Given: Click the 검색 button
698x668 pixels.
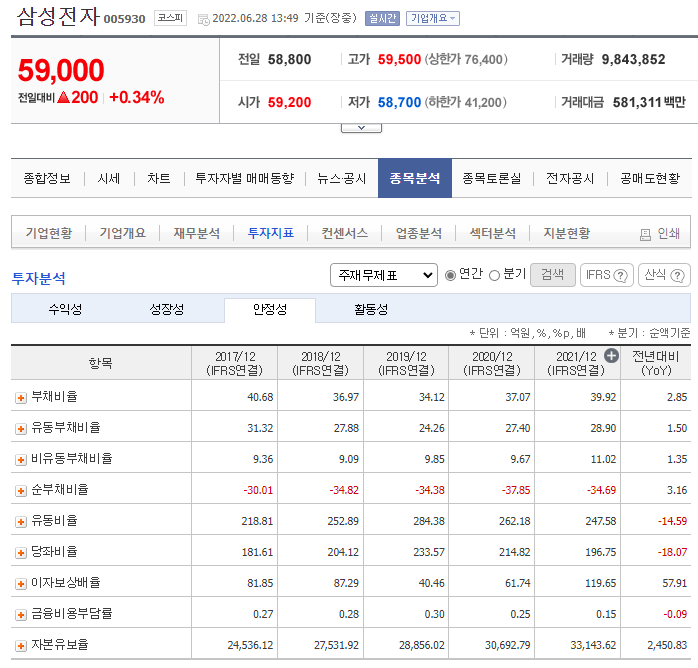Looking at the screenshot, I should tap(552, 275).
